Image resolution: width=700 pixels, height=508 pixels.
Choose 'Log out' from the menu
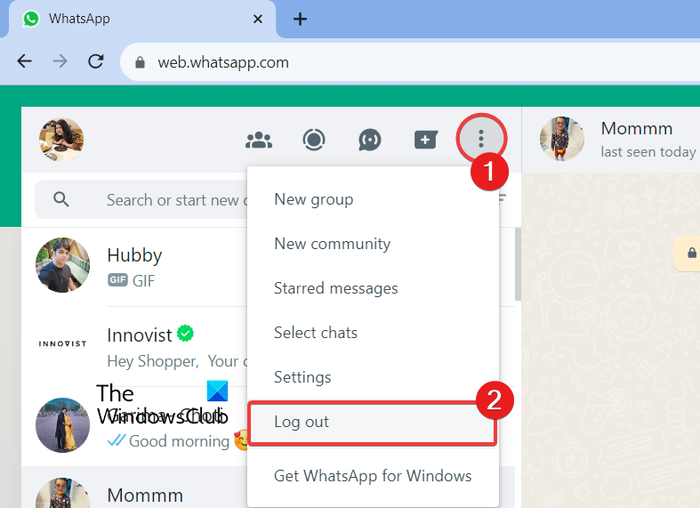tap(372, 422)
